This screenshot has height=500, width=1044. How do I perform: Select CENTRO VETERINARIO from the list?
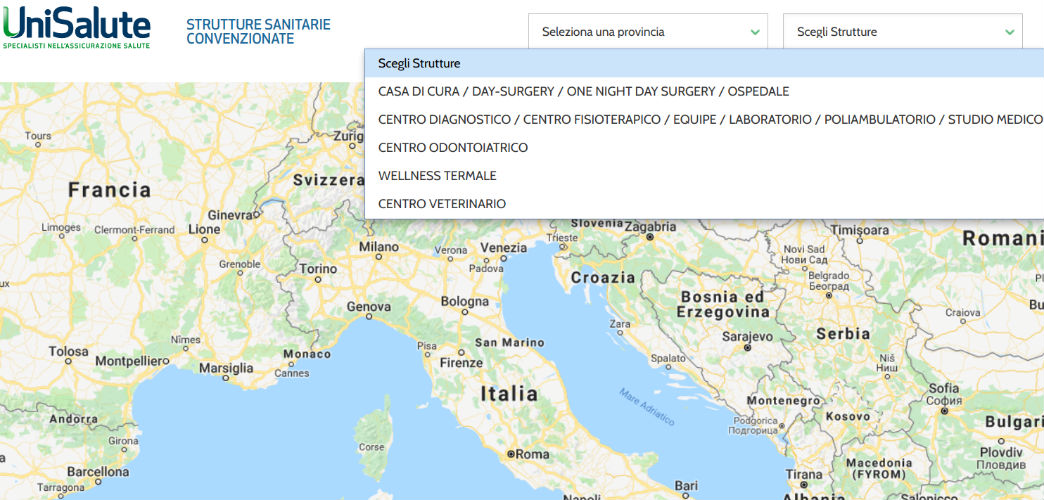[x=704, y=204]
